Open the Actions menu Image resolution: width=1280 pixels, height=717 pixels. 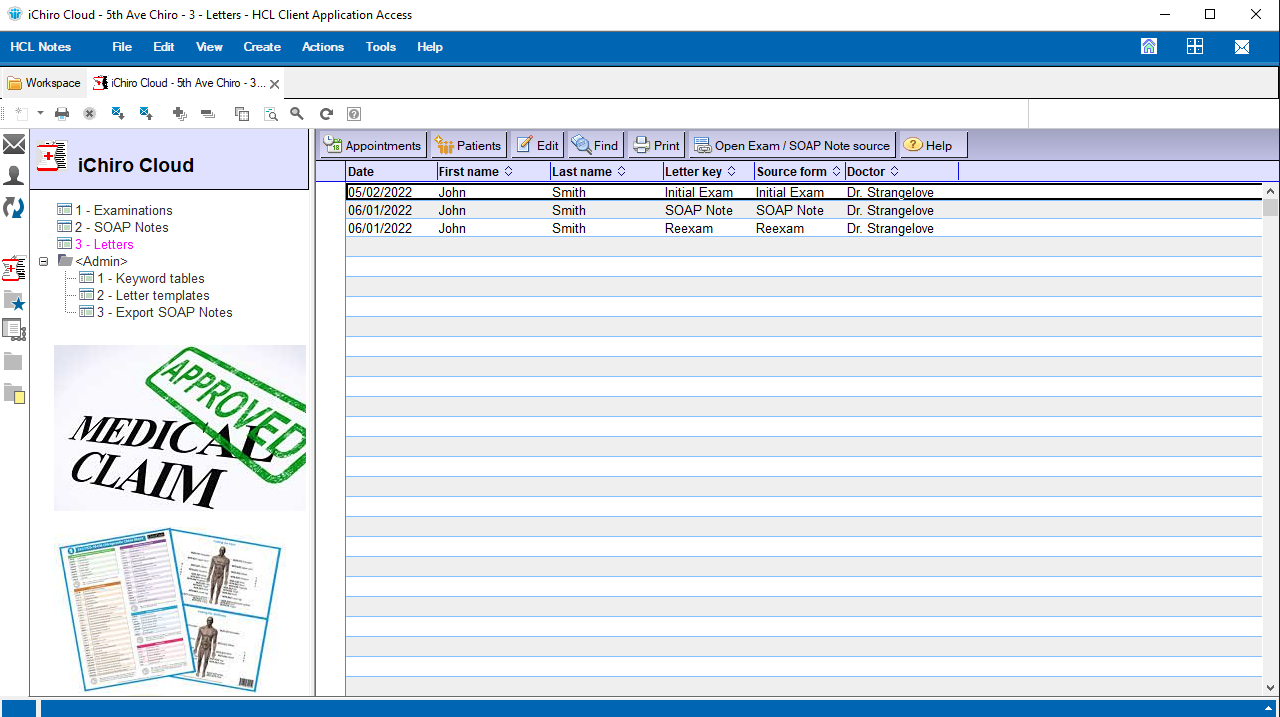point(322,47)
